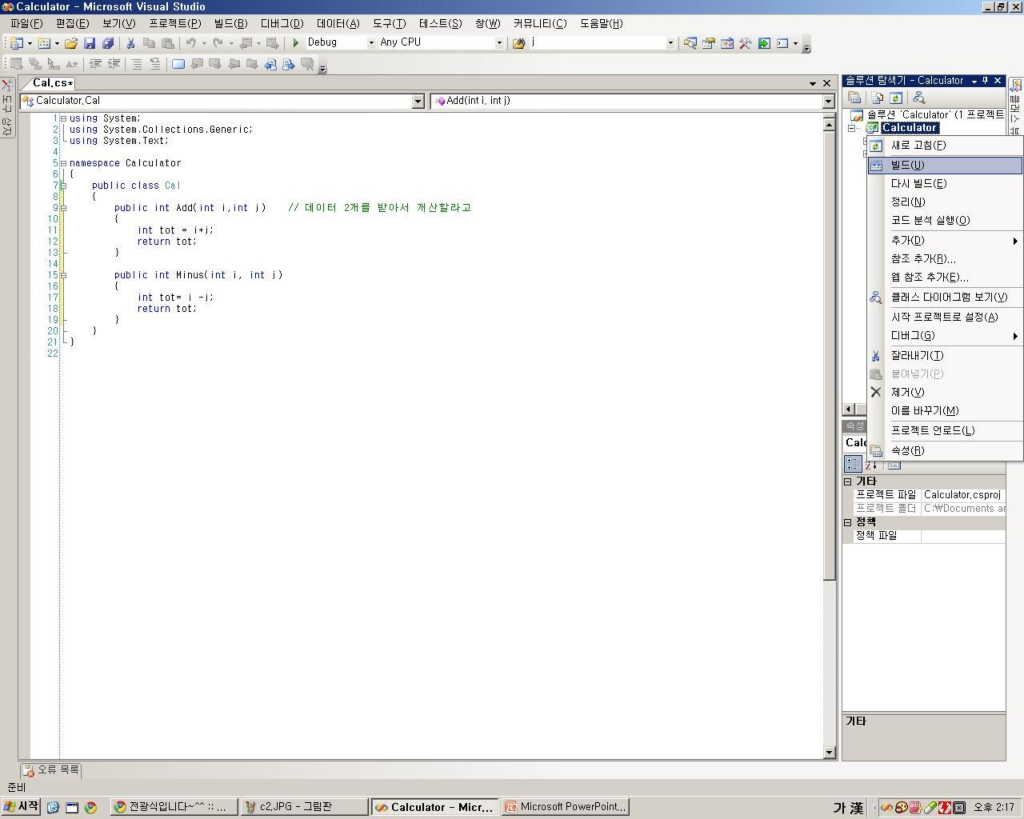Click the Copy icon in toolbar
The image size is (1024, 819).
pyautogui.click(x=149, y=43)
